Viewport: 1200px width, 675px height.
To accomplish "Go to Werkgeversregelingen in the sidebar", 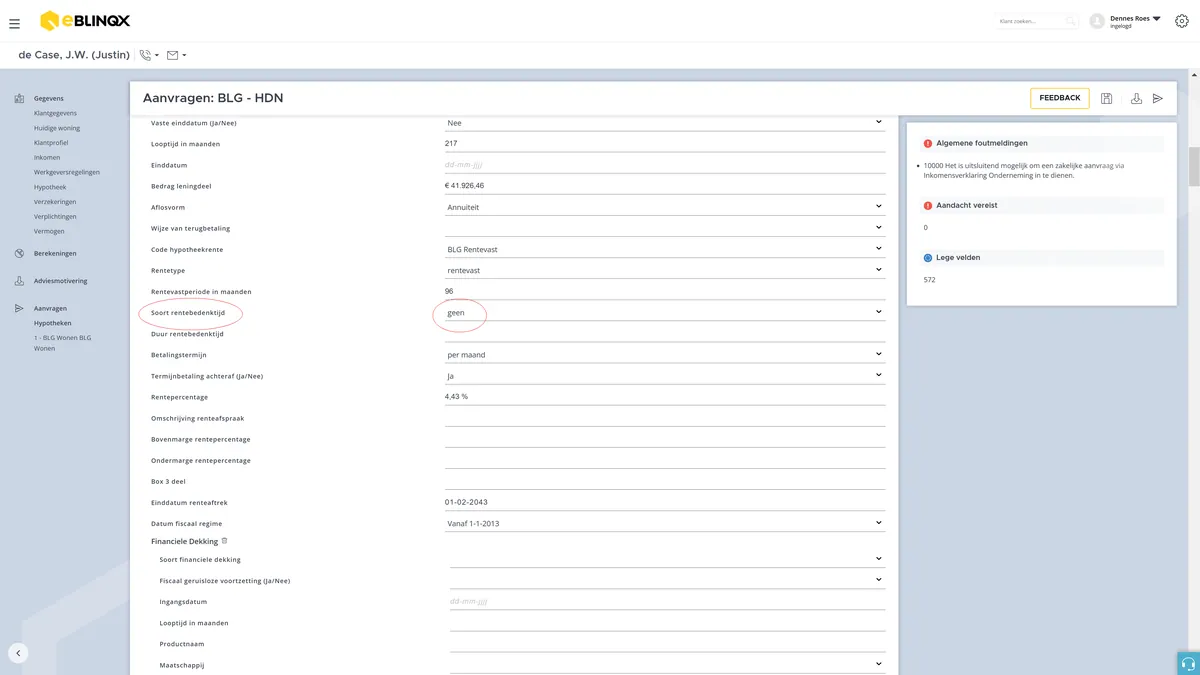I will click(67, 172).
